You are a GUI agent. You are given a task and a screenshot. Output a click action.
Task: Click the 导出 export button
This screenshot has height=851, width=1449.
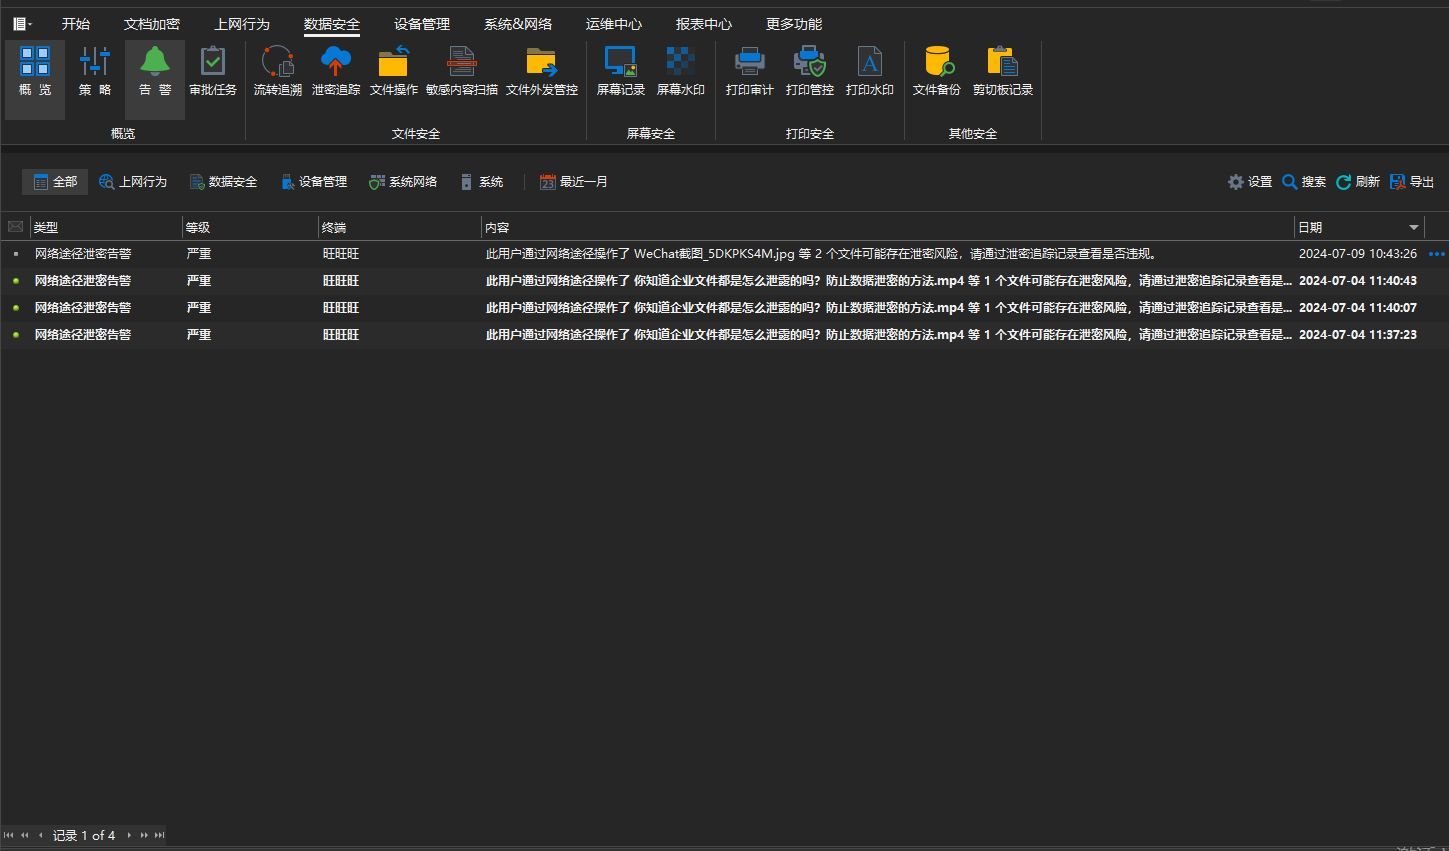point(1412,182)
